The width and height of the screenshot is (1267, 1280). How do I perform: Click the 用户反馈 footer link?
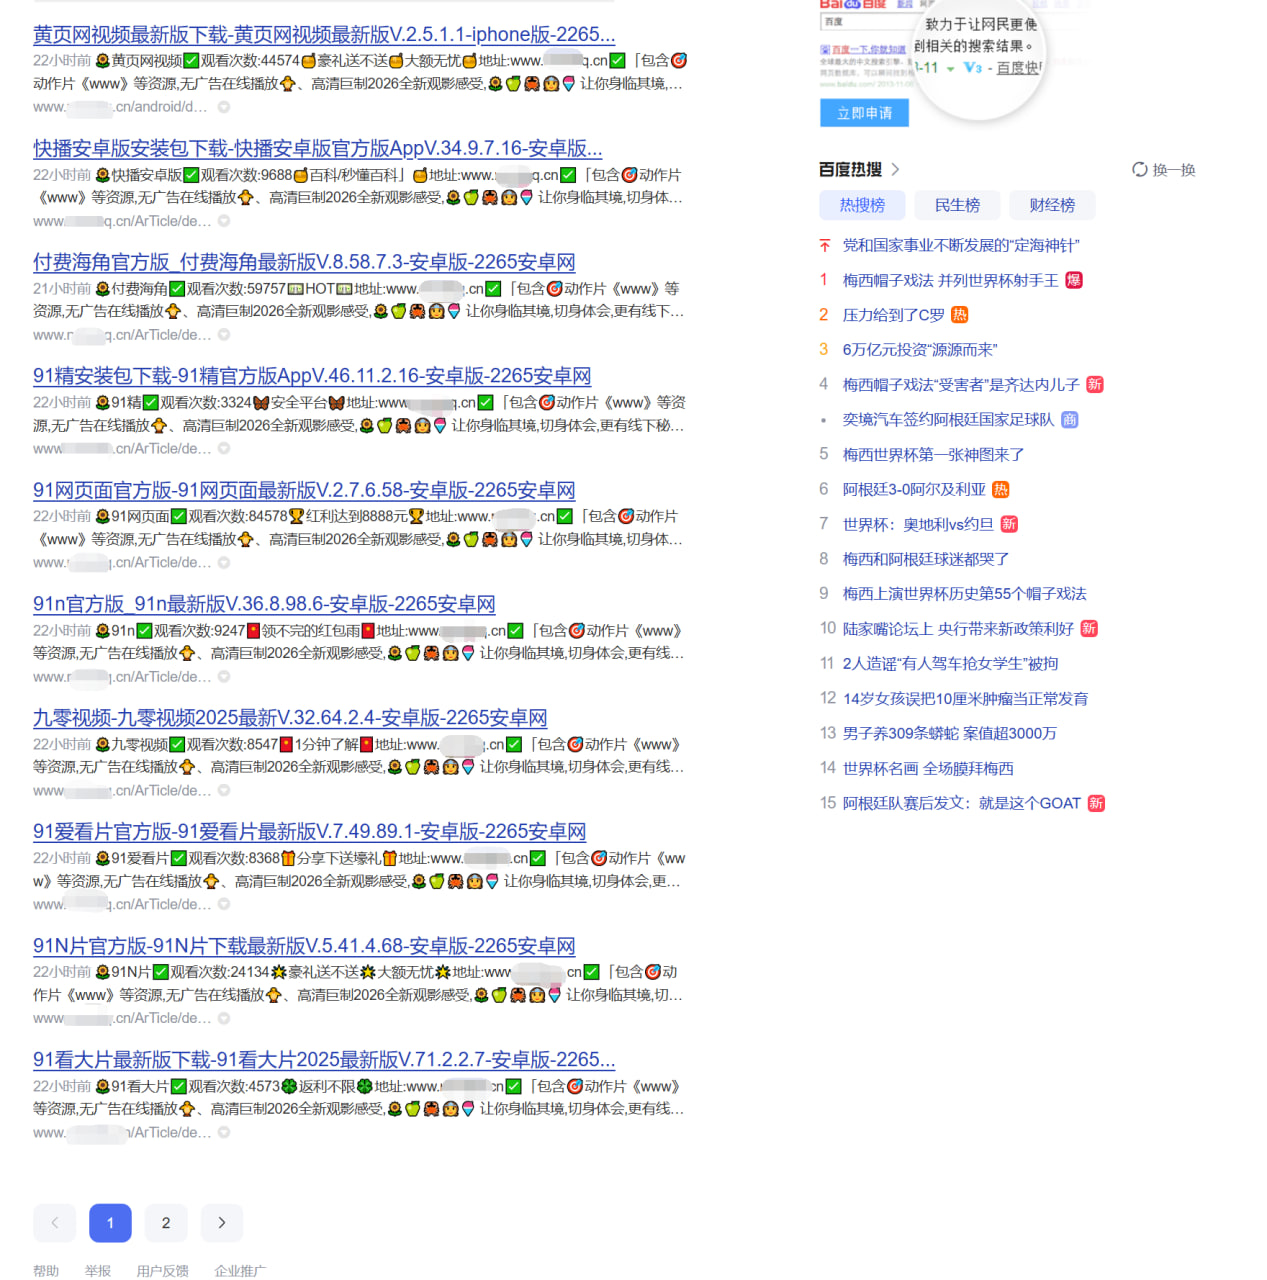tap(163, 1271)
